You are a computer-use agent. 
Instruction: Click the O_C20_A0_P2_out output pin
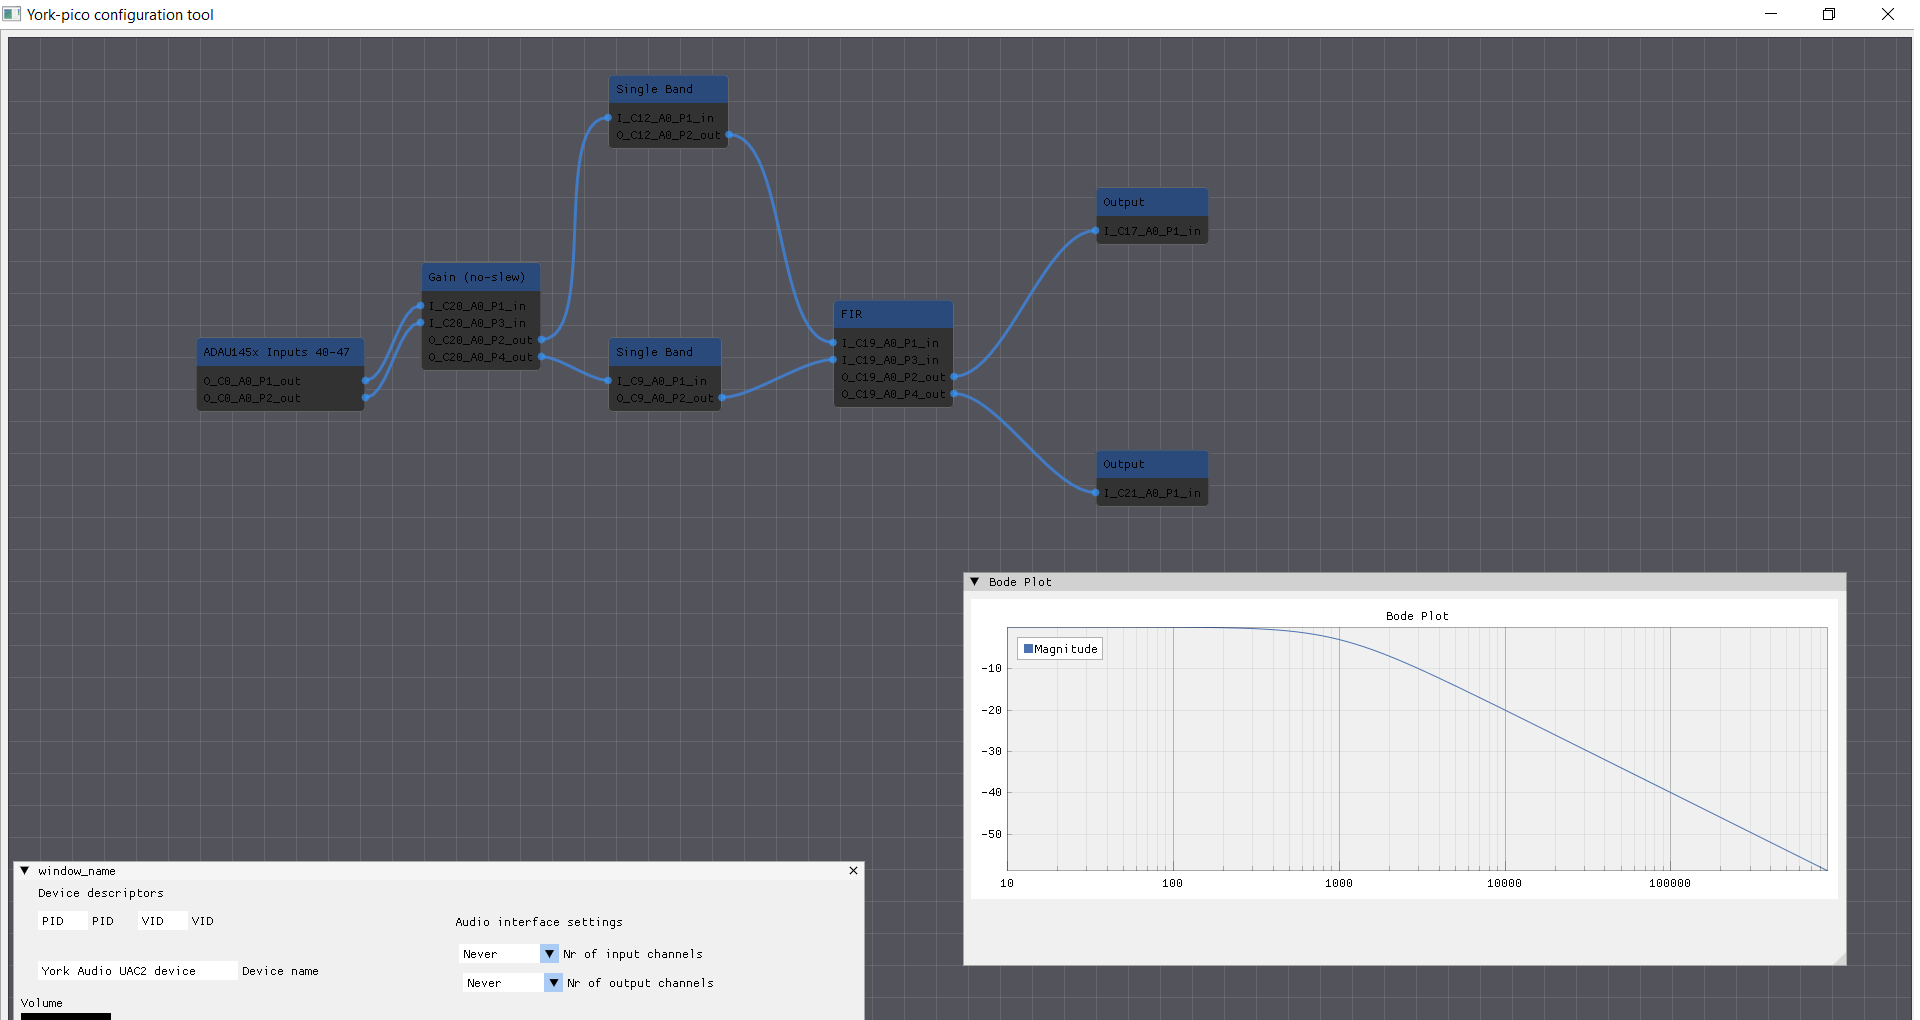[541, 340]
